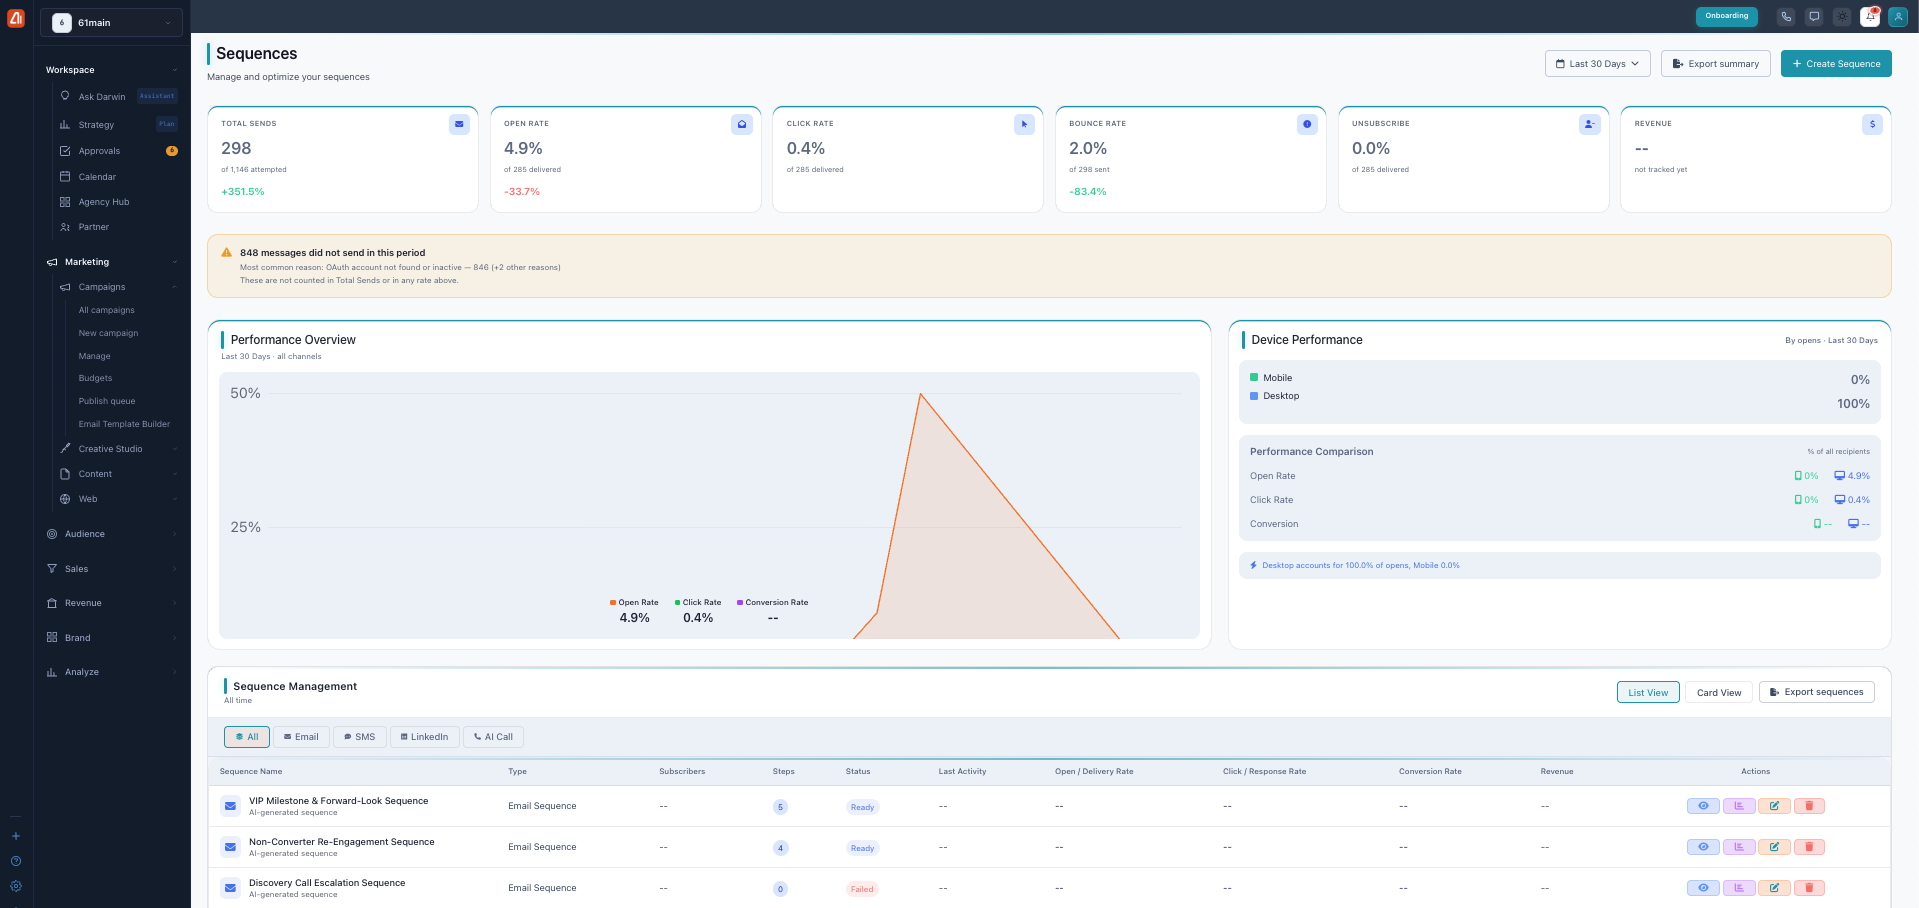Open Email Template Builder in sidebar
This screenshot has width=1919, height=908.
click(x=124, y=424)
